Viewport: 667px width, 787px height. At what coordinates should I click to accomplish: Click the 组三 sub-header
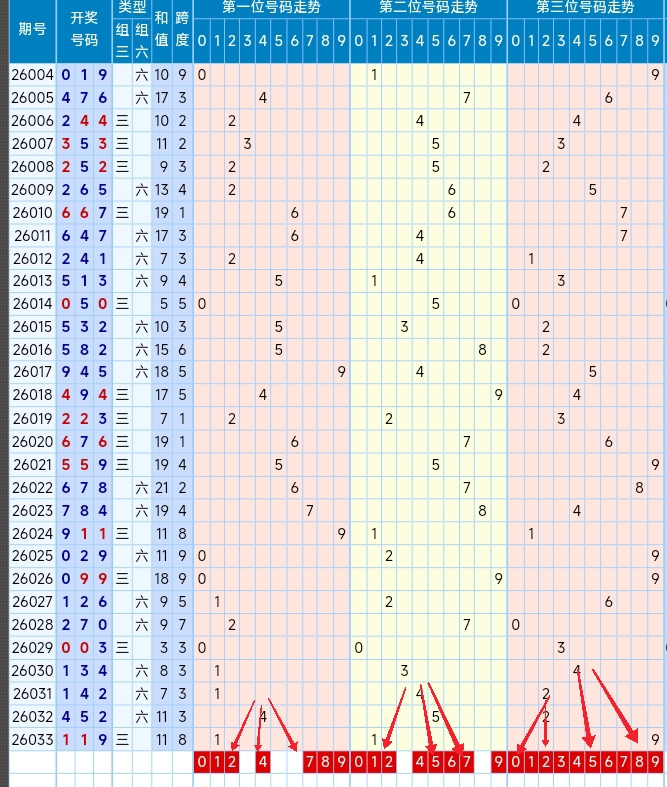122,40
